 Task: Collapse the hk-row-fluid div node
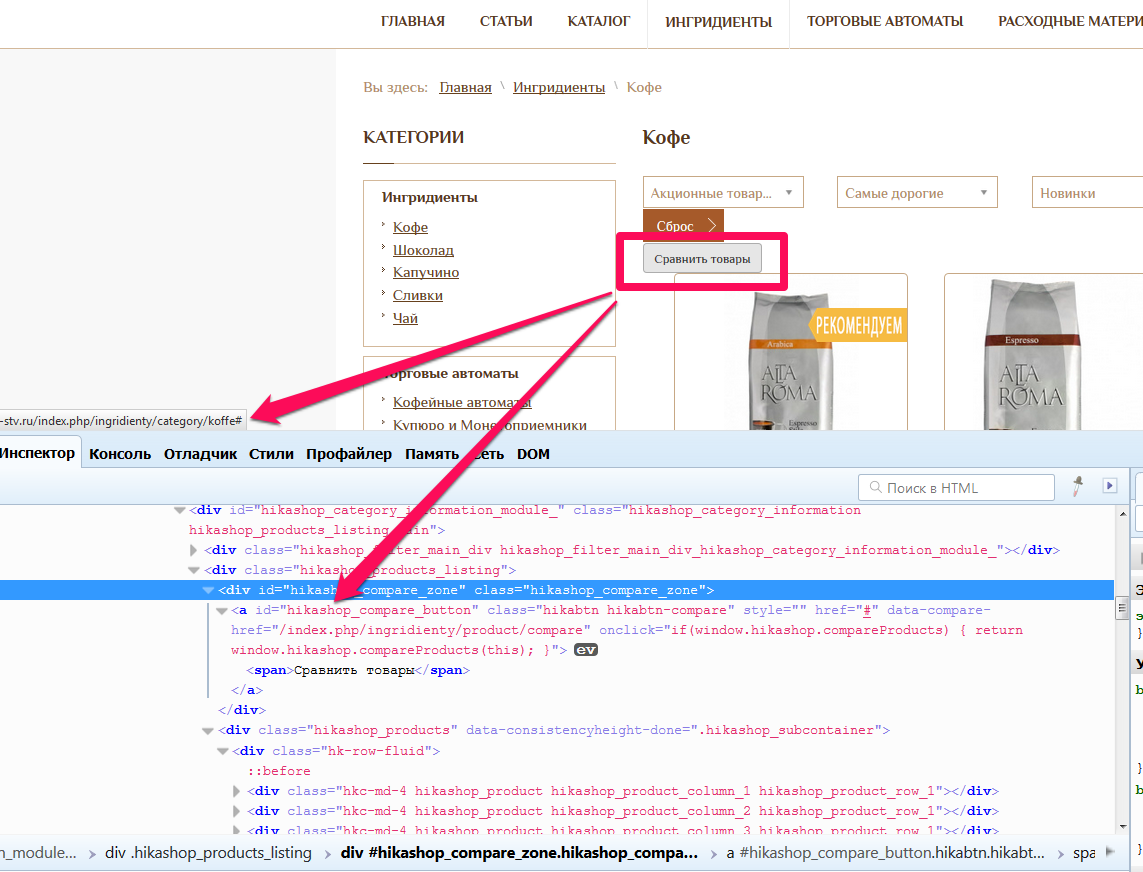(222, 751)
